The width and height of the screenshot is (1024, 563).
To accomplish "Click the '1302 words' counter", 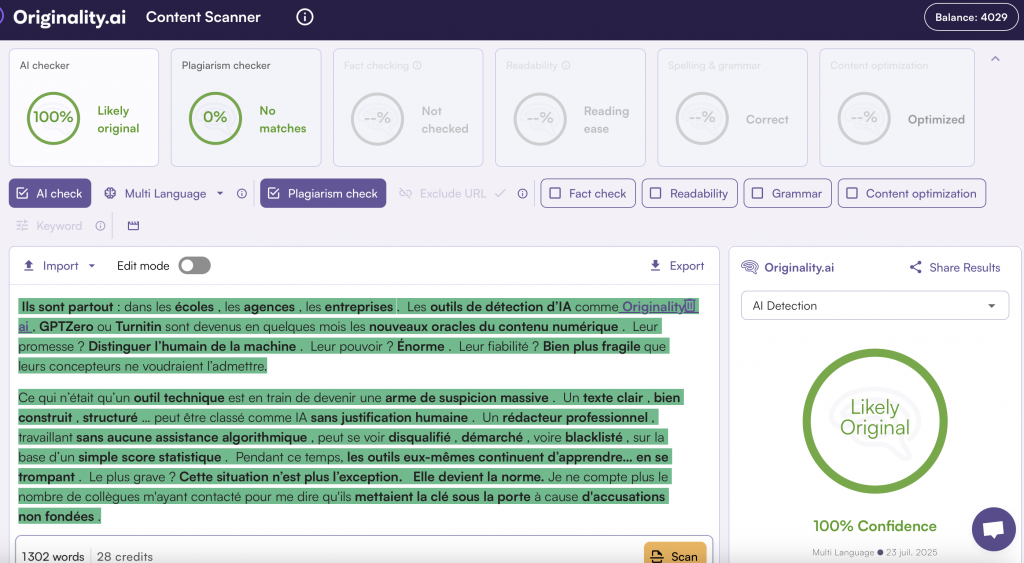I will click(53, 556).
